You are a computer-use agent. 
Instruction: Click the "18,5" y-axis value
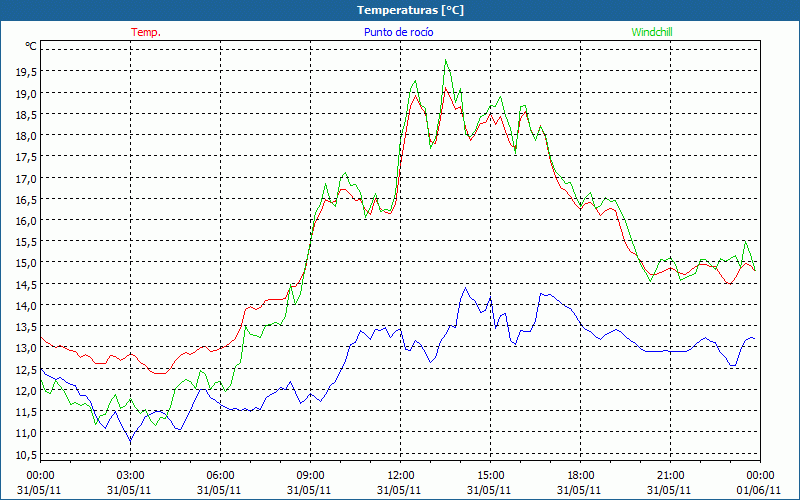tap(26, 115)
